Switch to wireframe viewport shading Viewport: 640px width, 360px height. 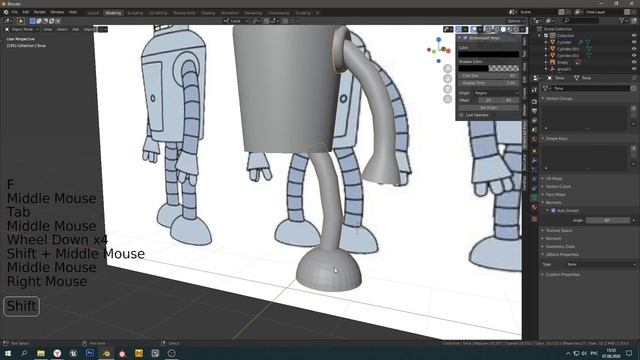[497, 29]
